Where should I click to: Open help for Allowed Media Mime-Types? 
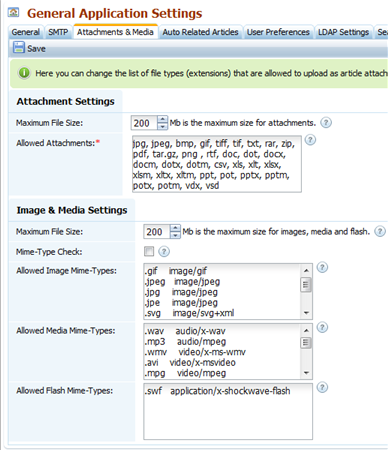pos(322,327)
